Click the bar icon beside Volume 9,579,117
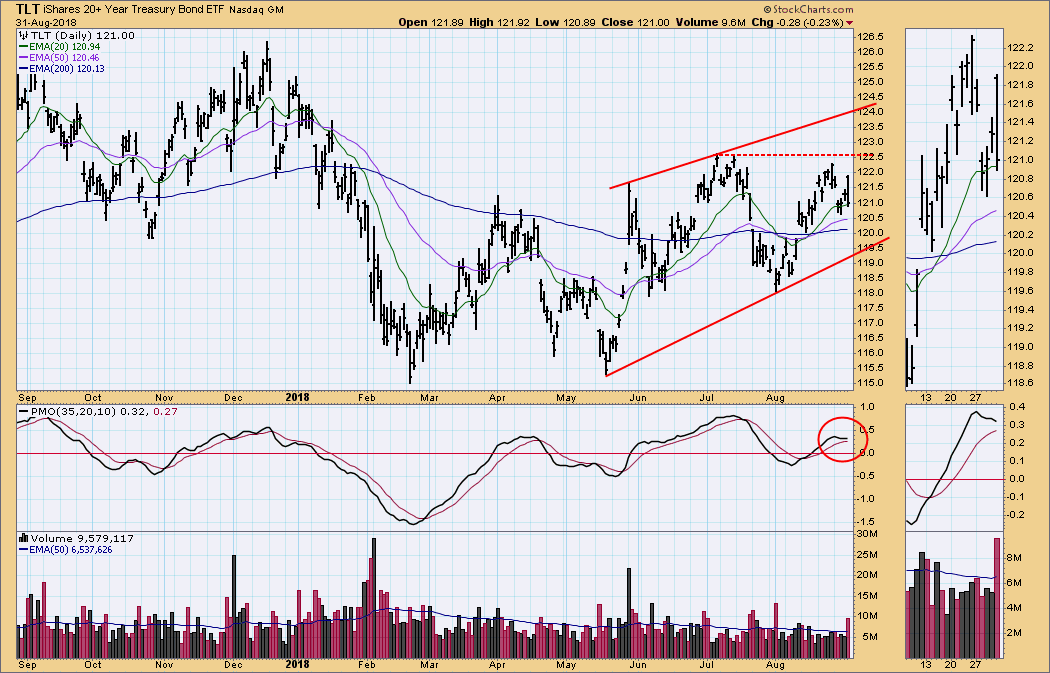 23,538
